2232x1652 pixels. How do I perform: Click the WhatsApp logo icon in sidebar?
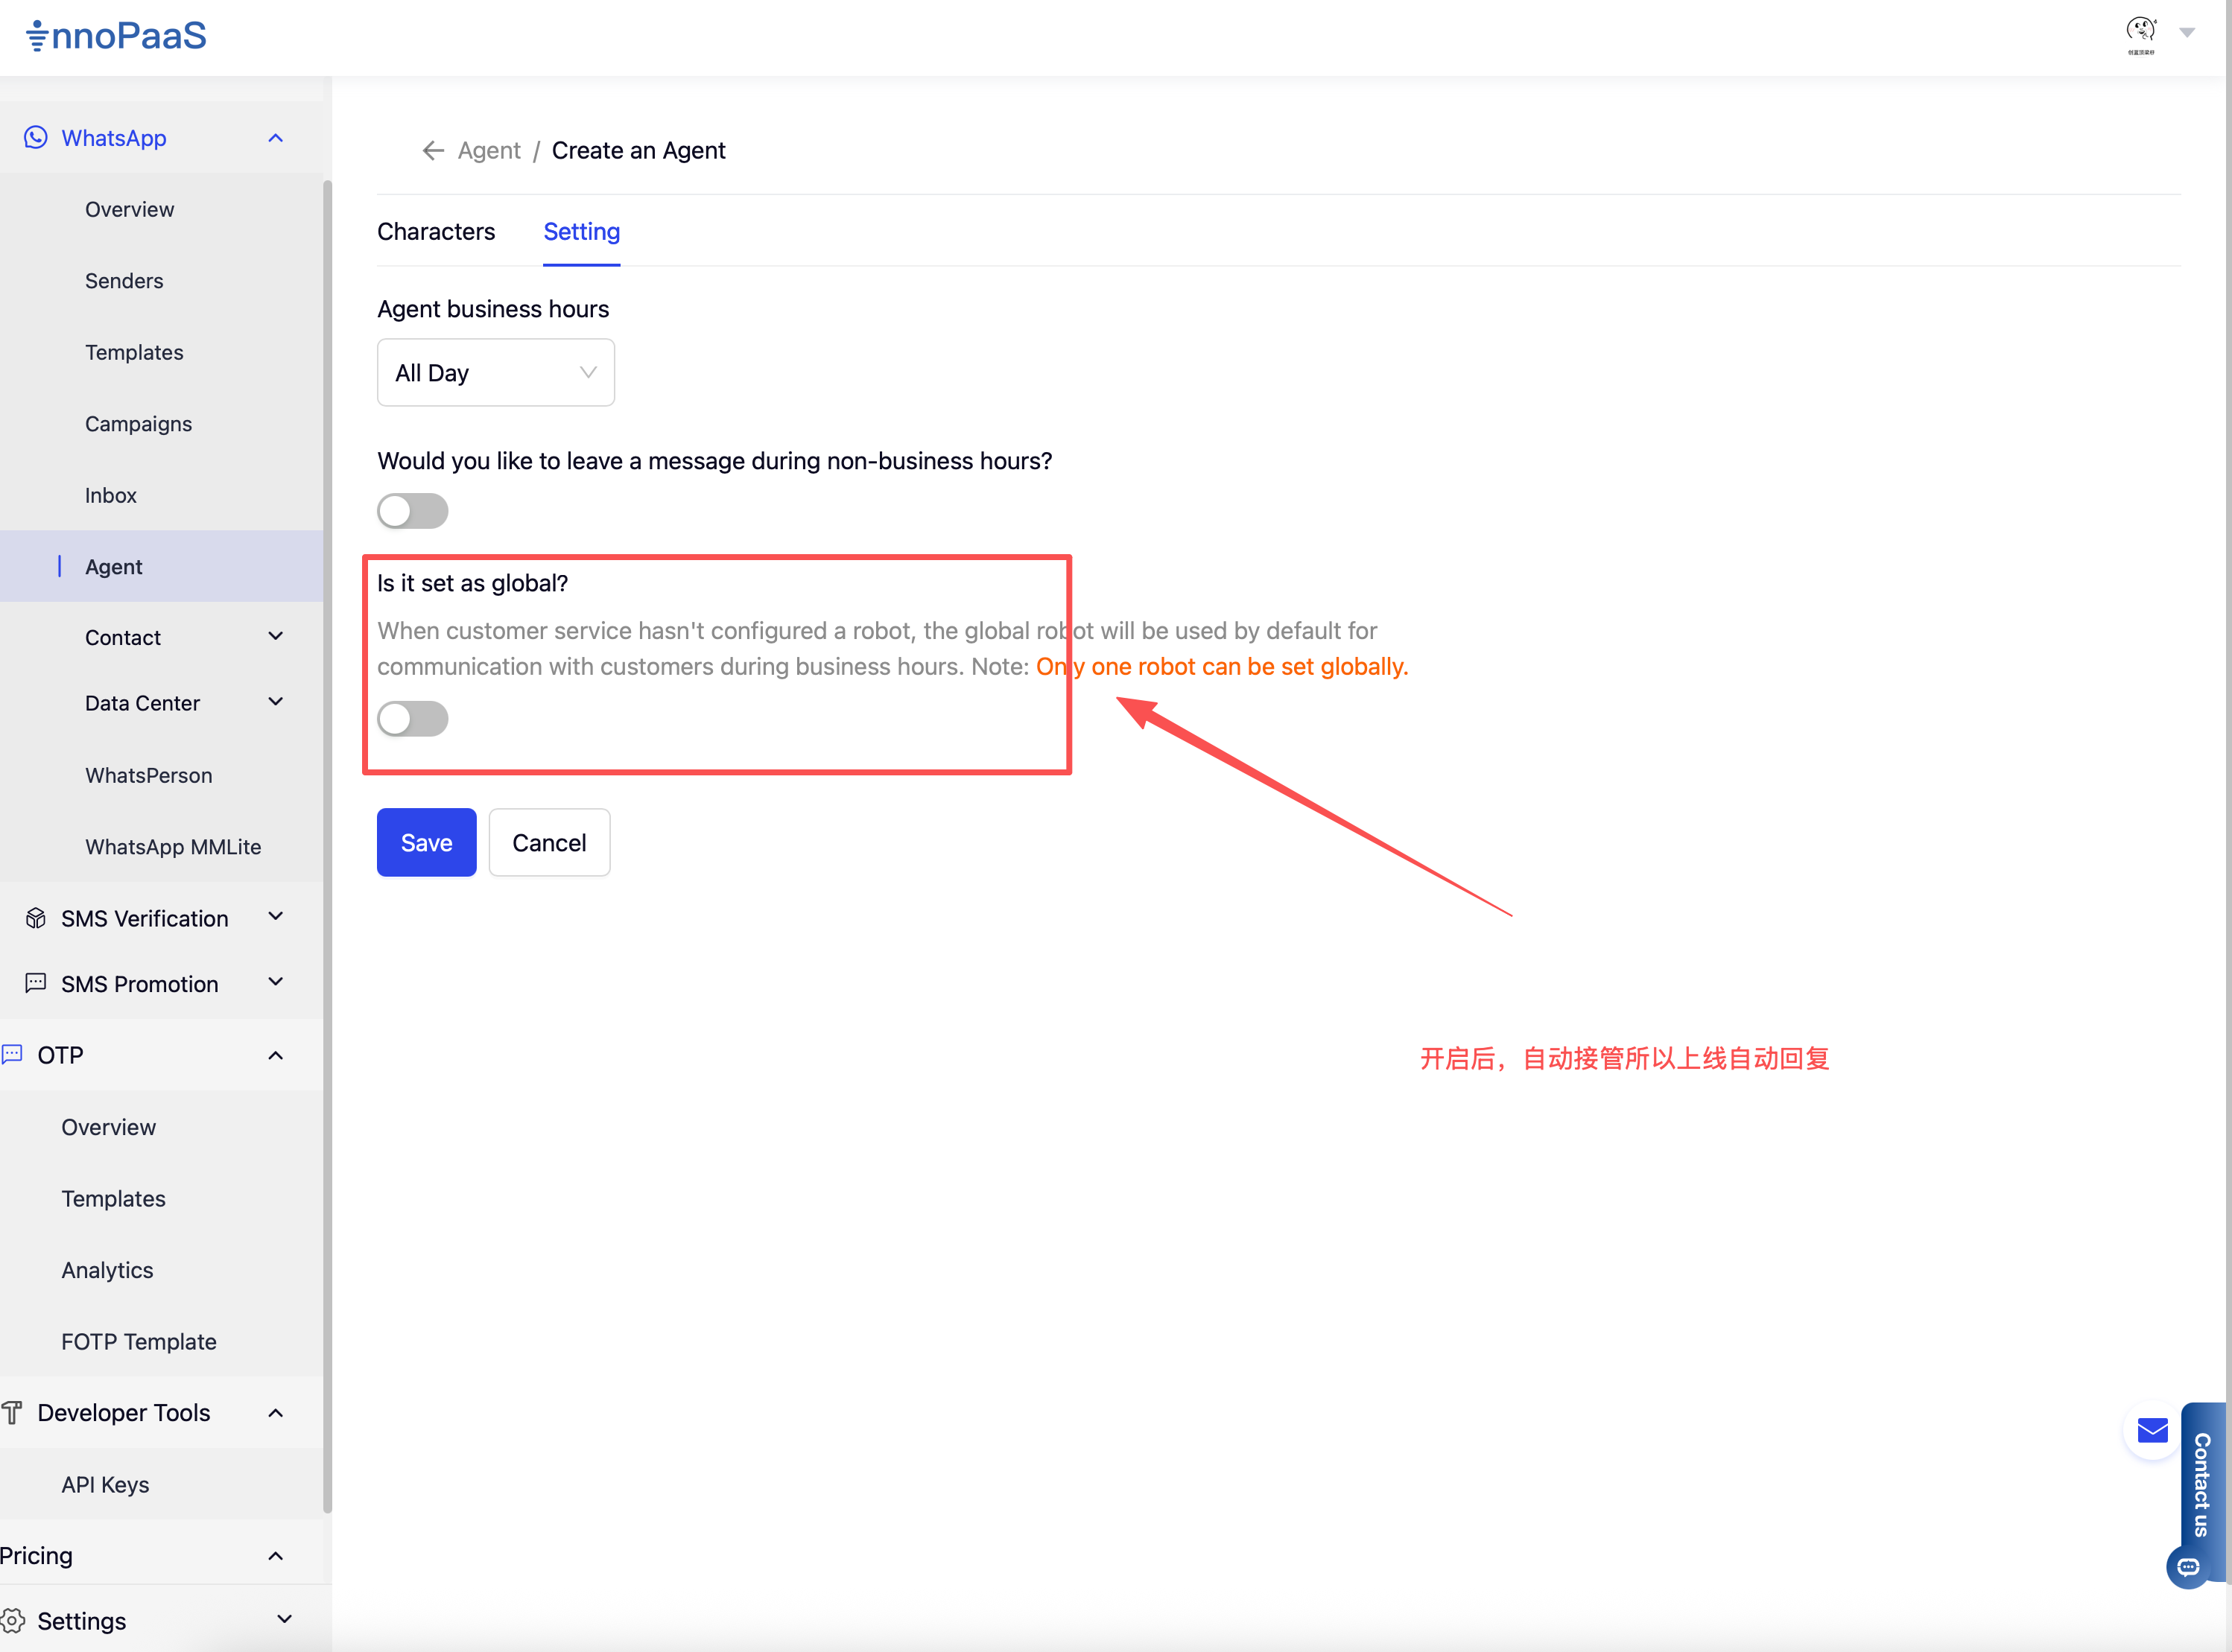click(36, 137)
